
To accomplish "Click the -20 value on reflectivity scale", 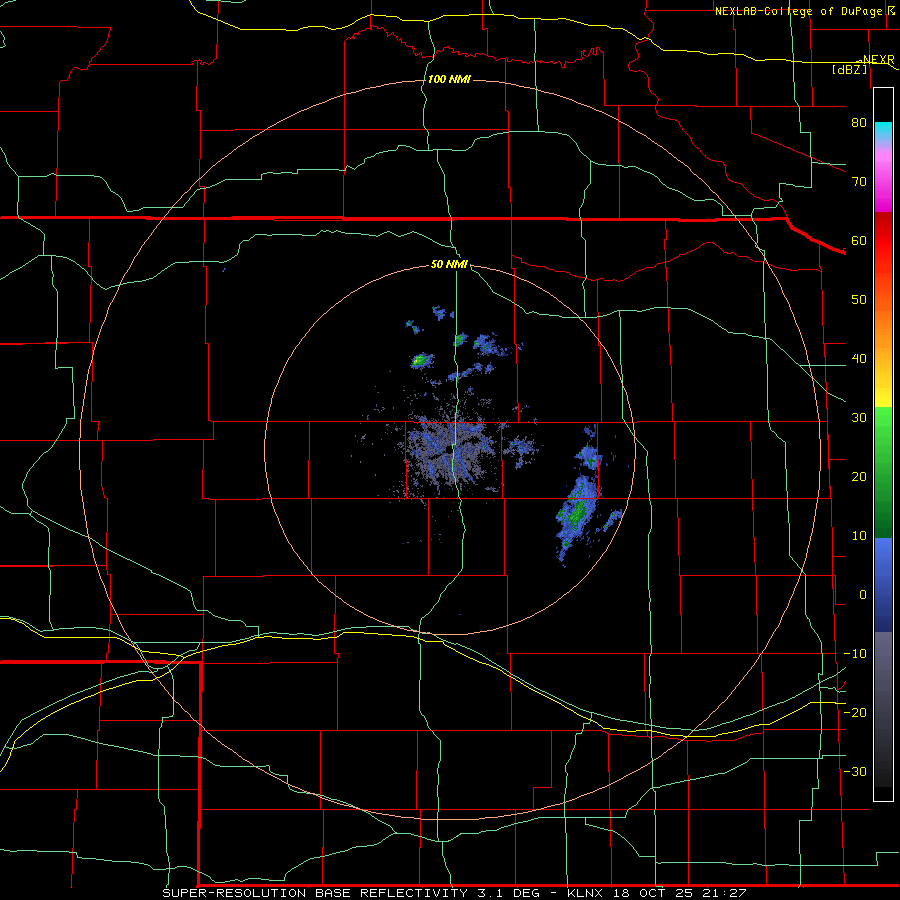I will pos(855,712).
